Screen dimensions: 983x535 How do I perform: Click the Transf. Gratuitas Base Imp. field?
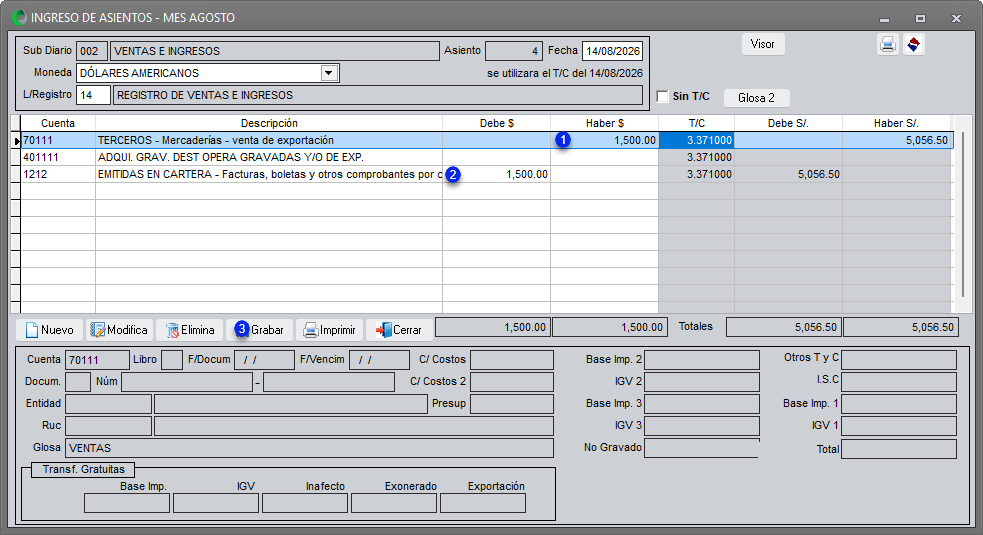(x=127, y=503)
